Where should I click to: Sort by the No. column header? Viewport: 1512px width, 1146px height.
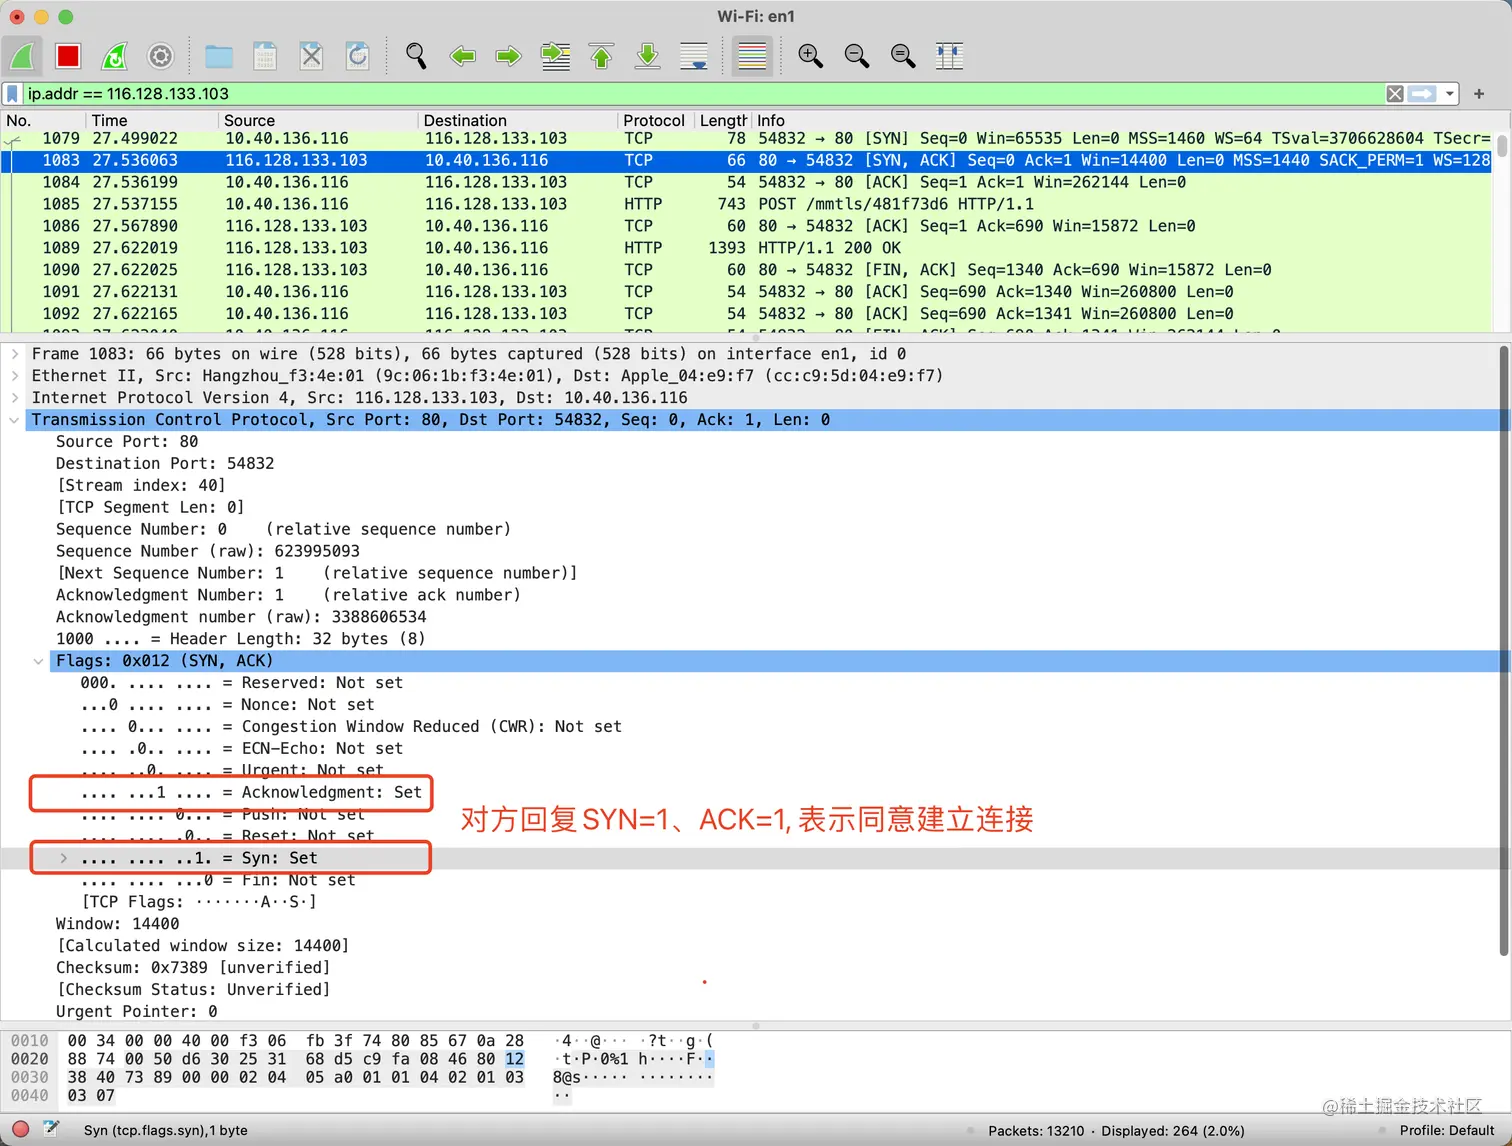point(43,120)
